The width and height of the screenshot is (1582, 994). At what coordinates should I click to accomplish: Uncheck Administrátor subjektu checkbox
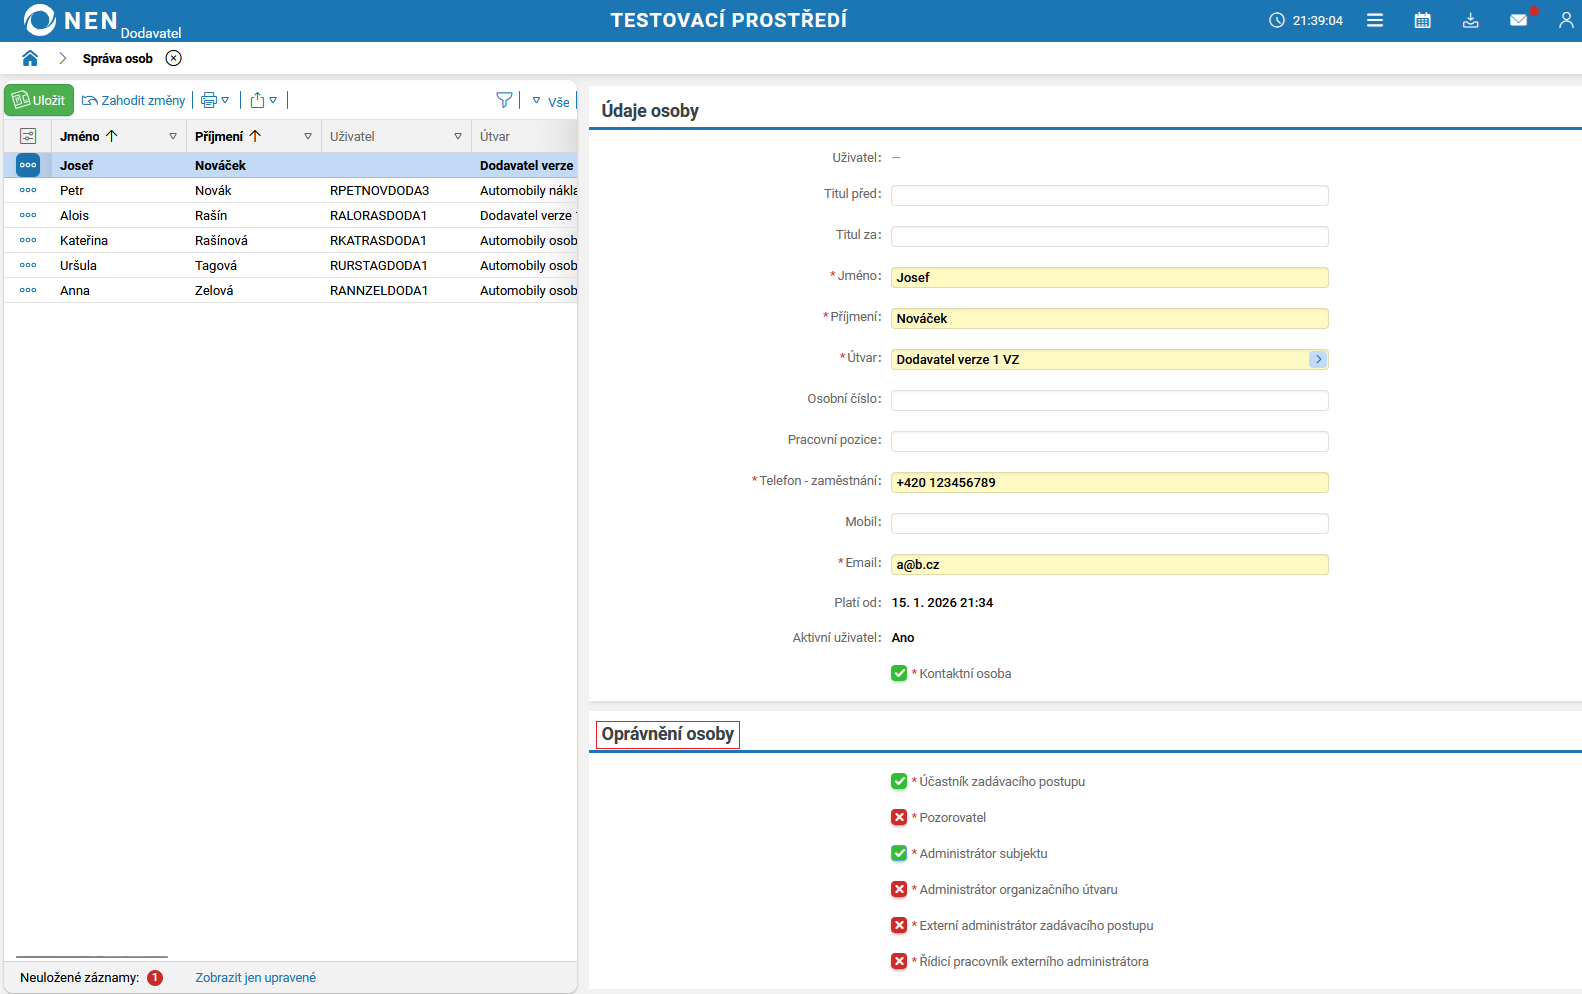(x=899, y=853)
